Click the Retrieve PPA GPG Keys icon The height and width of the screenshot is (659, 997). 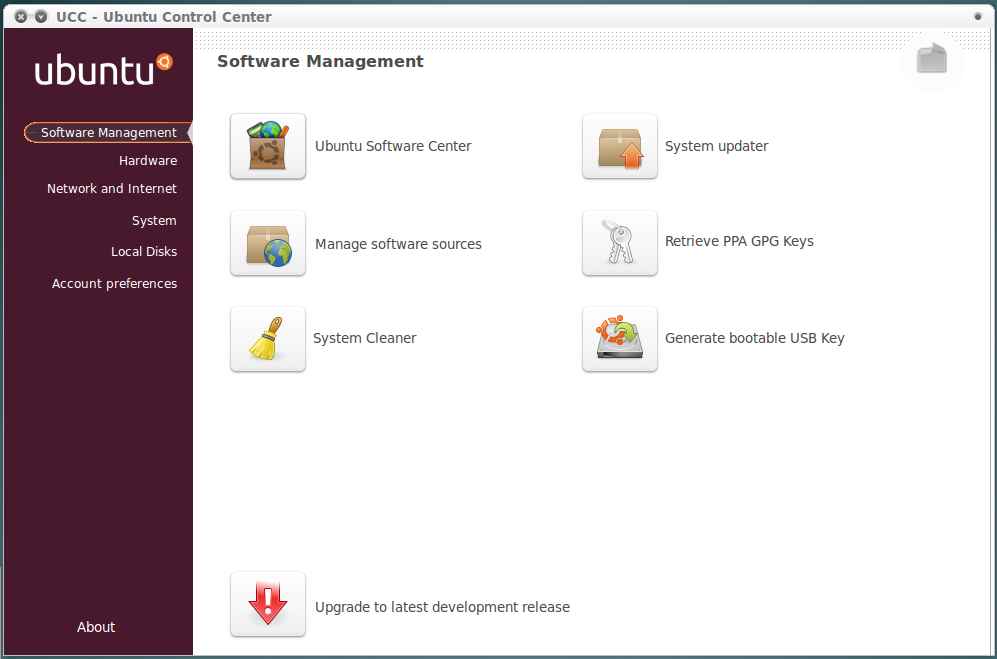619,243
